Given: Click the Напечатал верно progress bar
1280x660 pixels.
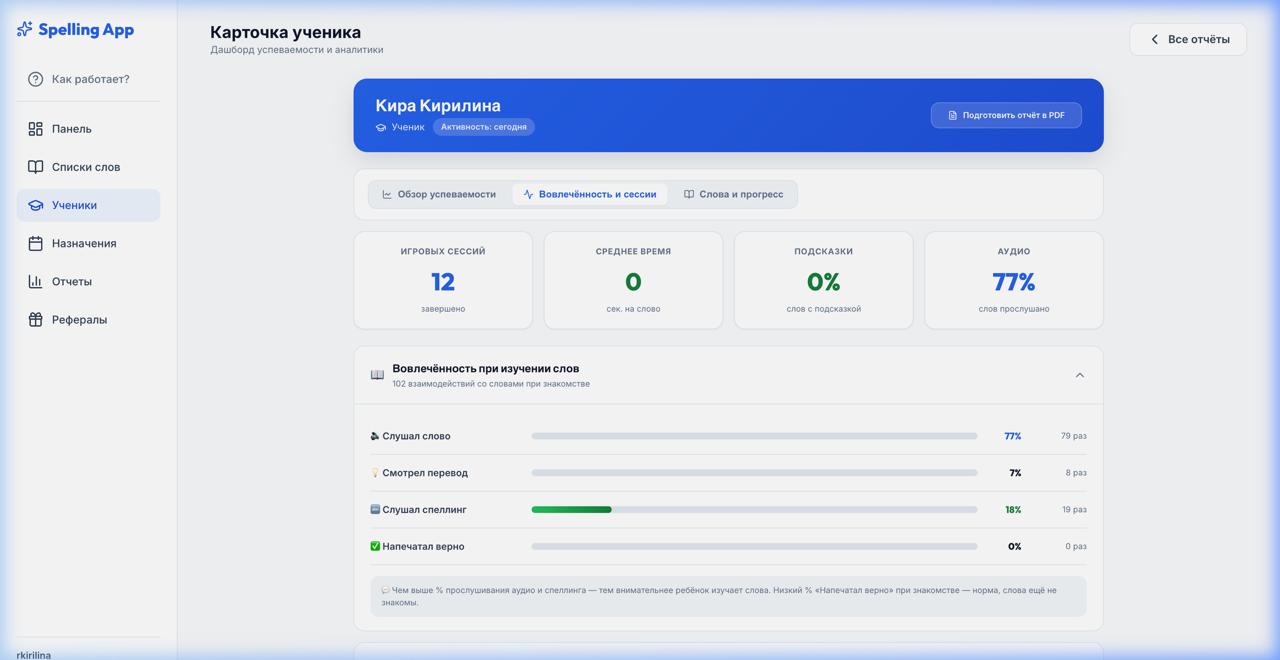Looking at the screenshot, I should (754, 546).
